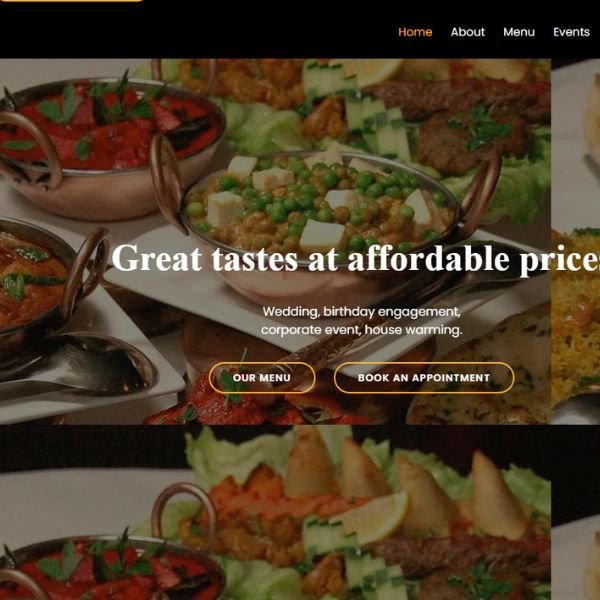
Task: Click the peas and paneer curry bowl image
Action: pyautogui.click(x=321, y=207)
